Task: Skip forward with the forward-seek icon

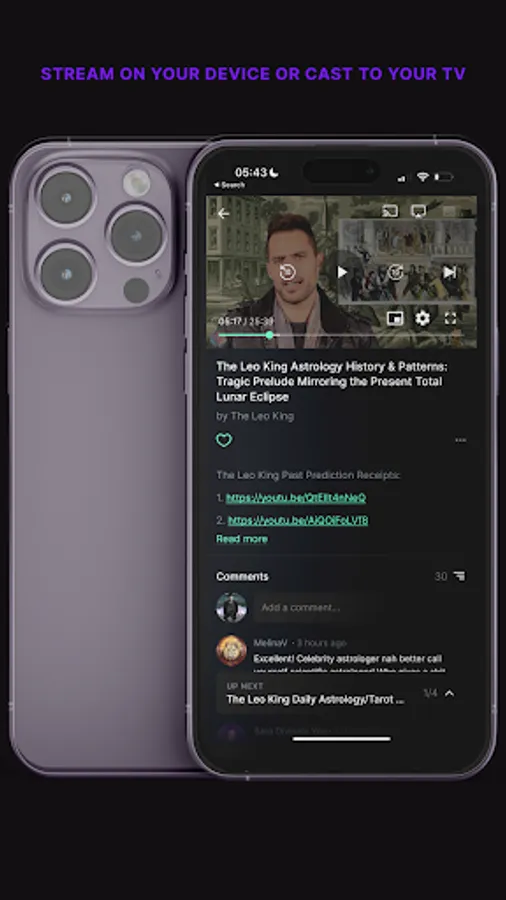Action: [395, 271]
